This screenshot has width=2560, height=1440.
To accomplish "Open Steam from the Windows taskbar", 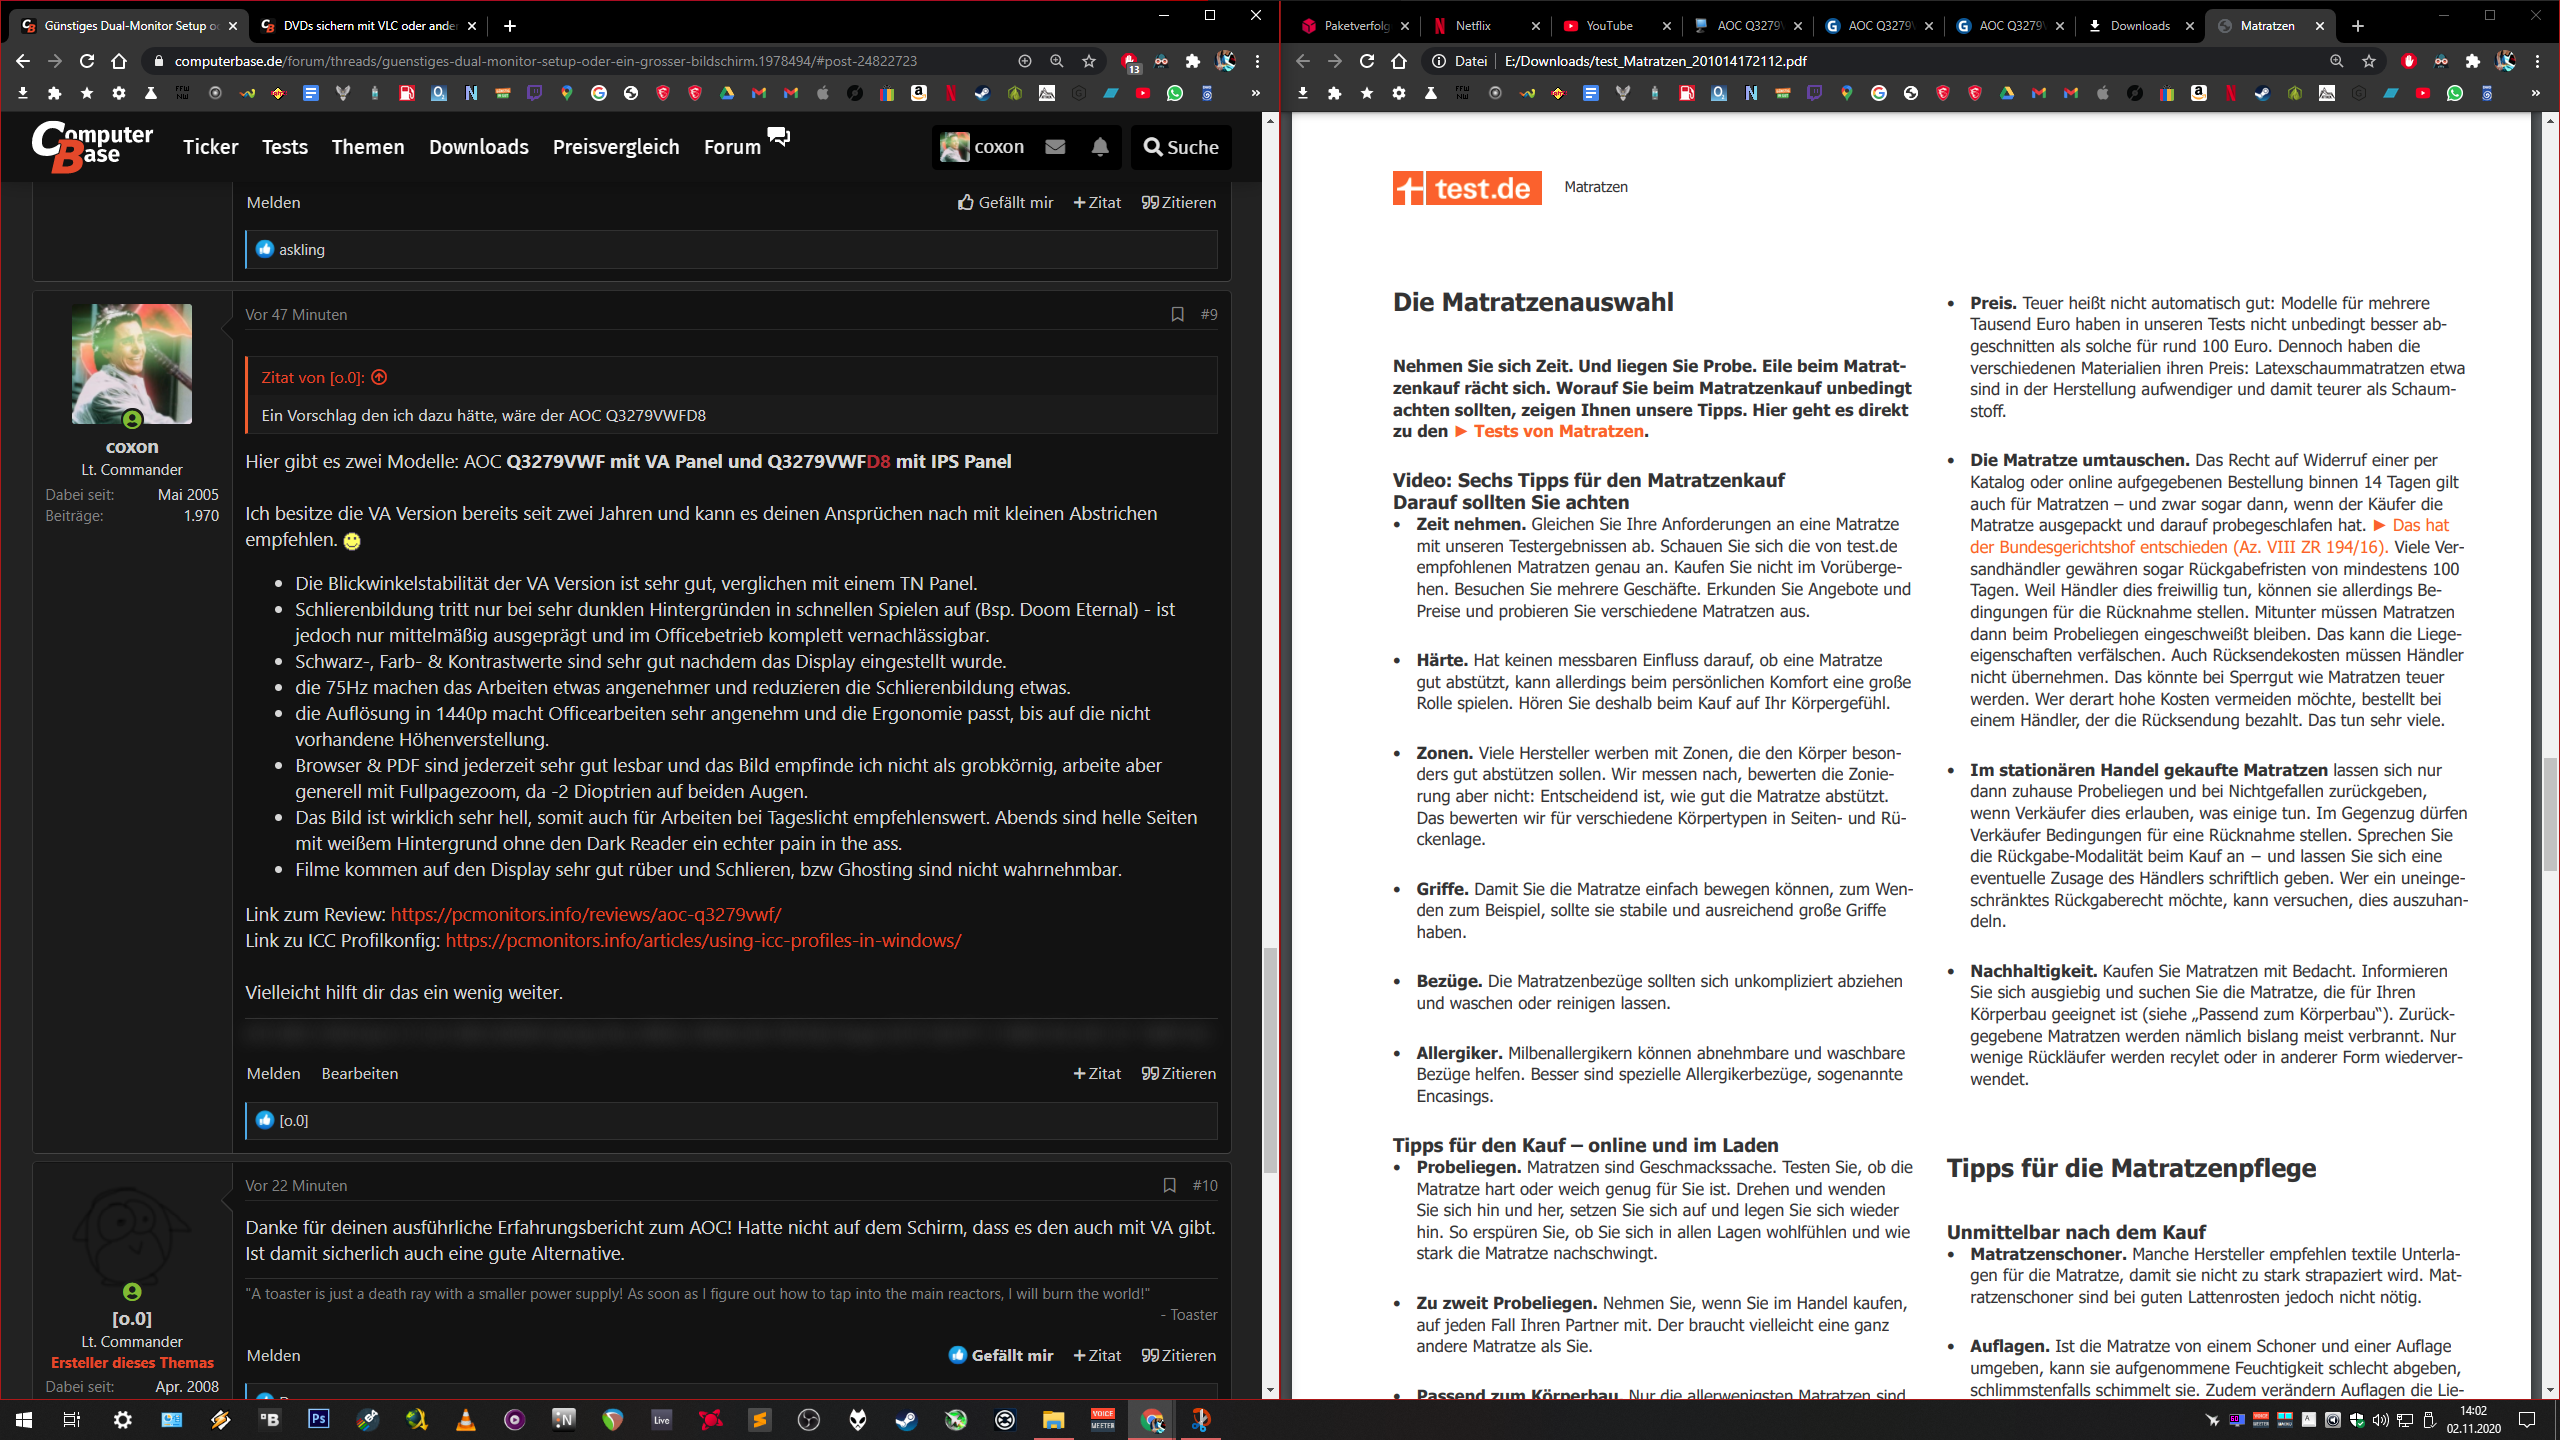I will [906, 1420].
